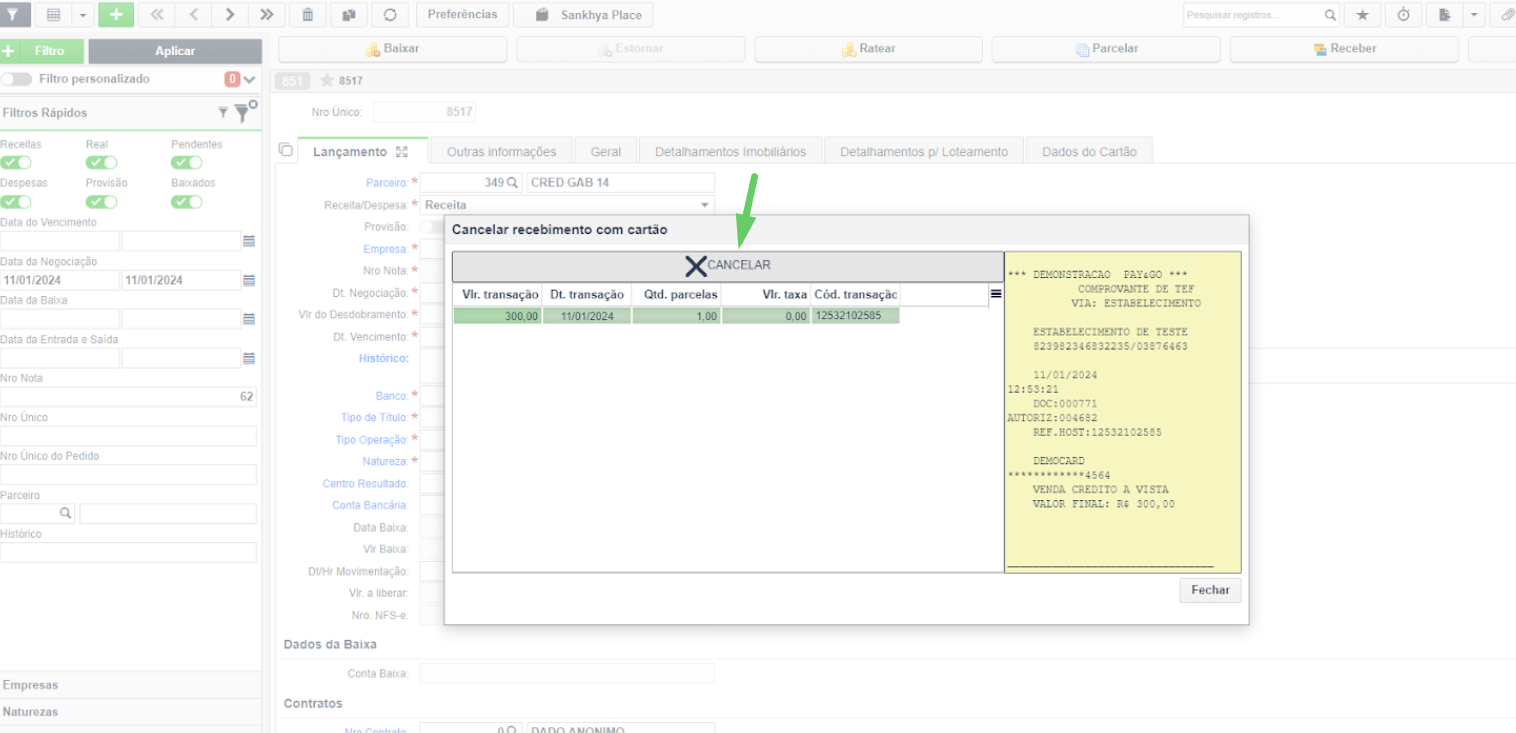
Task: Toggle Real filter switch
Action: coord(101,163)
